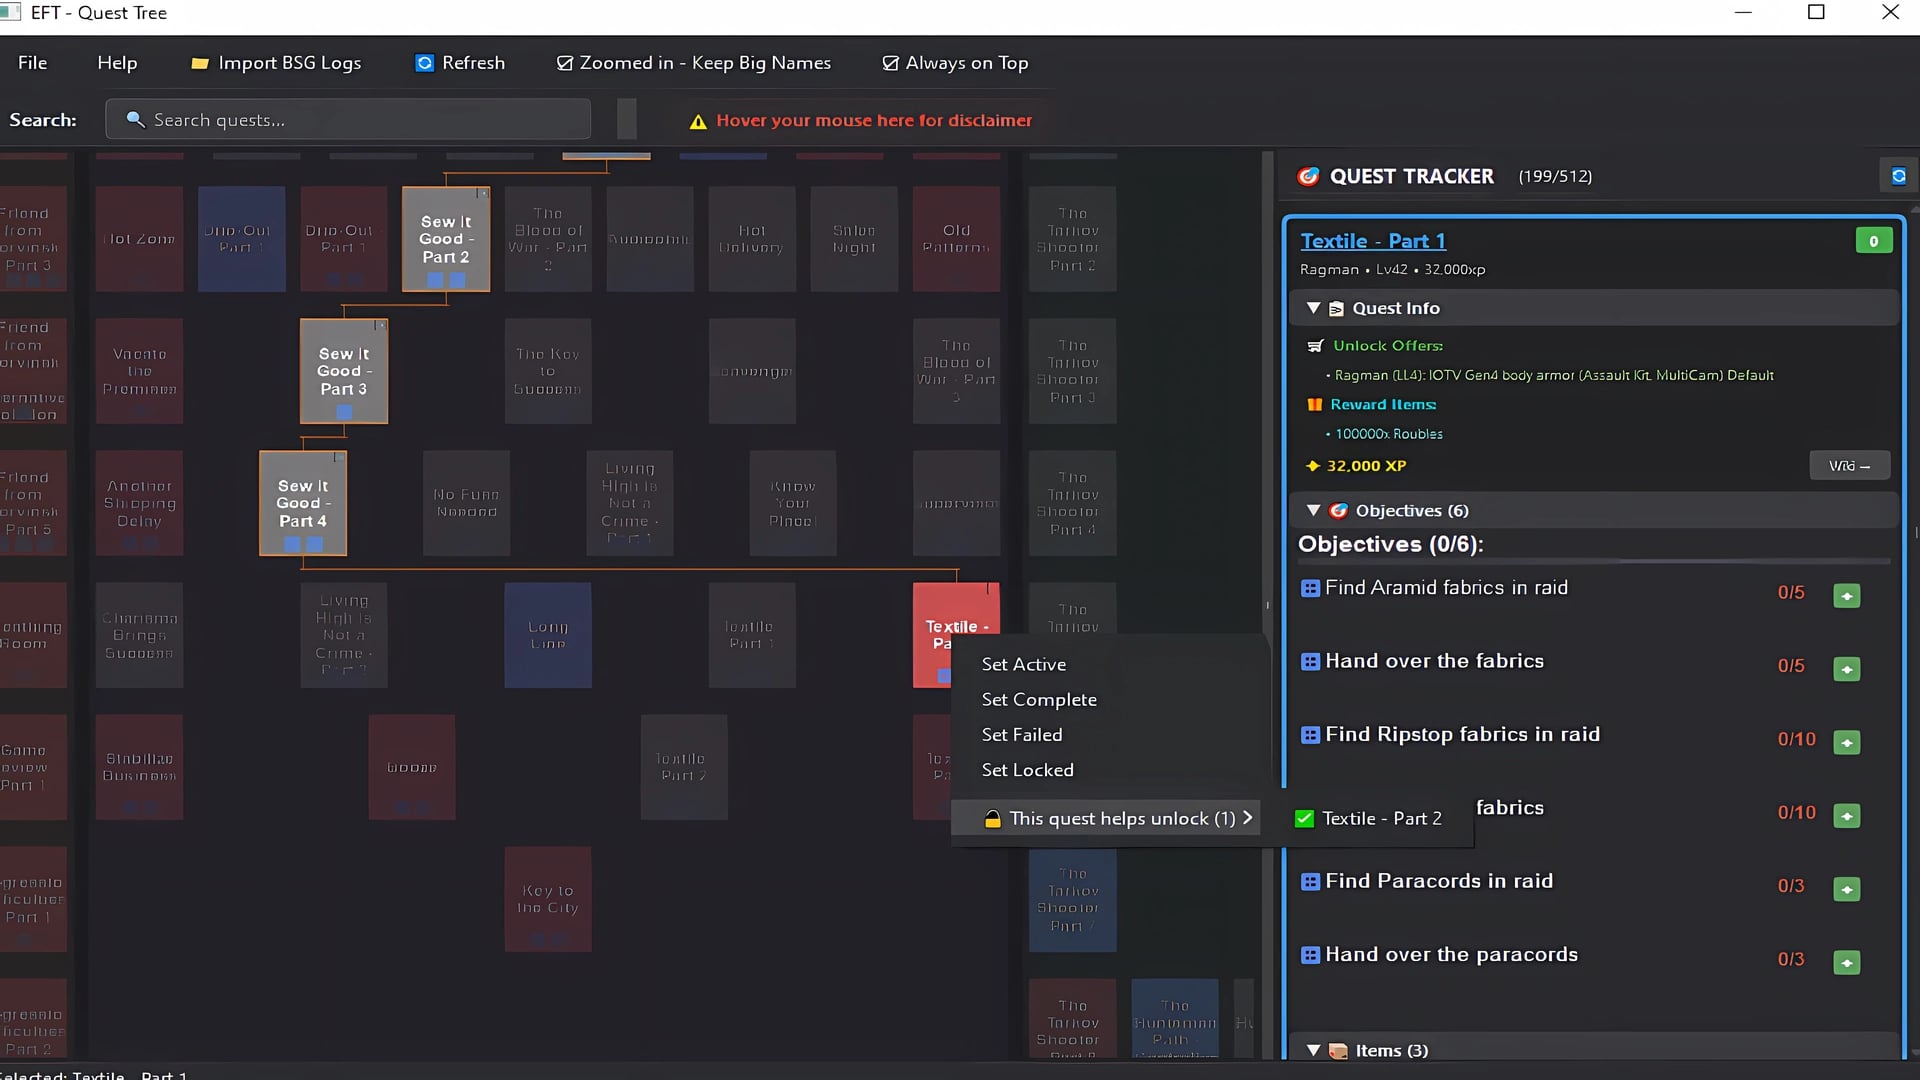Toggle the Textile - Part 2 submenu checkbox
The image size is (1920, 1080).
[x=1304, y=819]
